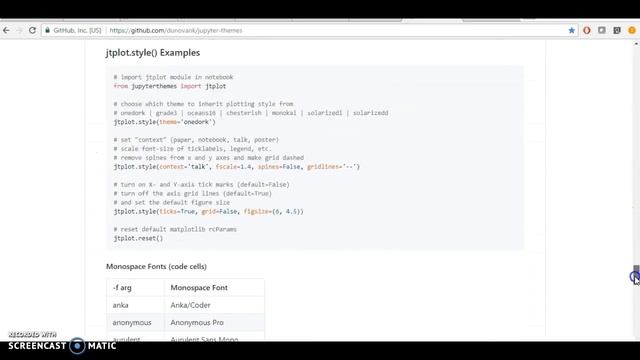Click the 'jtplot.reset()' code line
Viewport: 640px width, 360px height.
138,238
